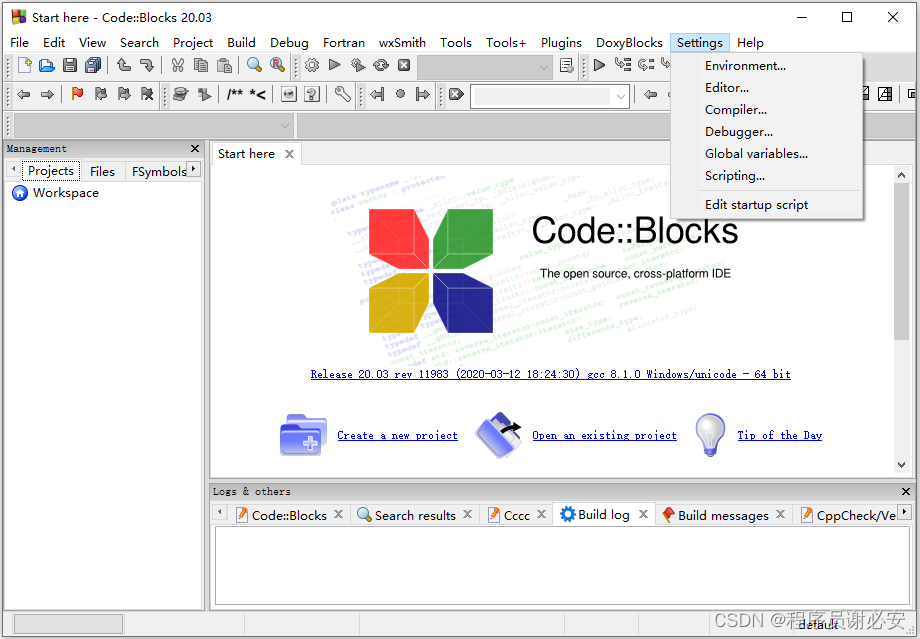Click the Build and run icon

click(358, 65)
